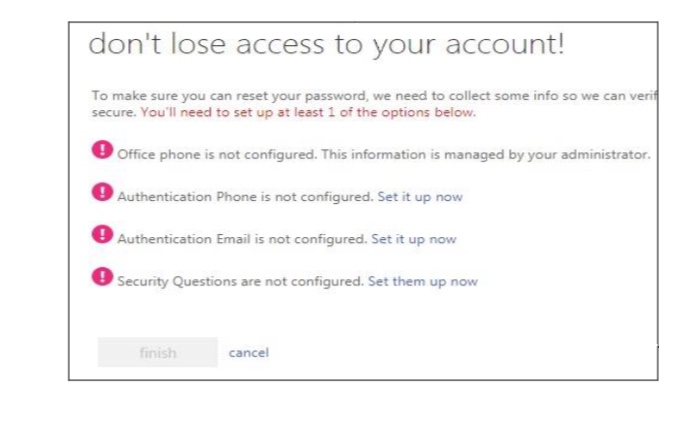Set up the Authentication Phone now
This screenshot has height=433, width=698.
point(420,197)
